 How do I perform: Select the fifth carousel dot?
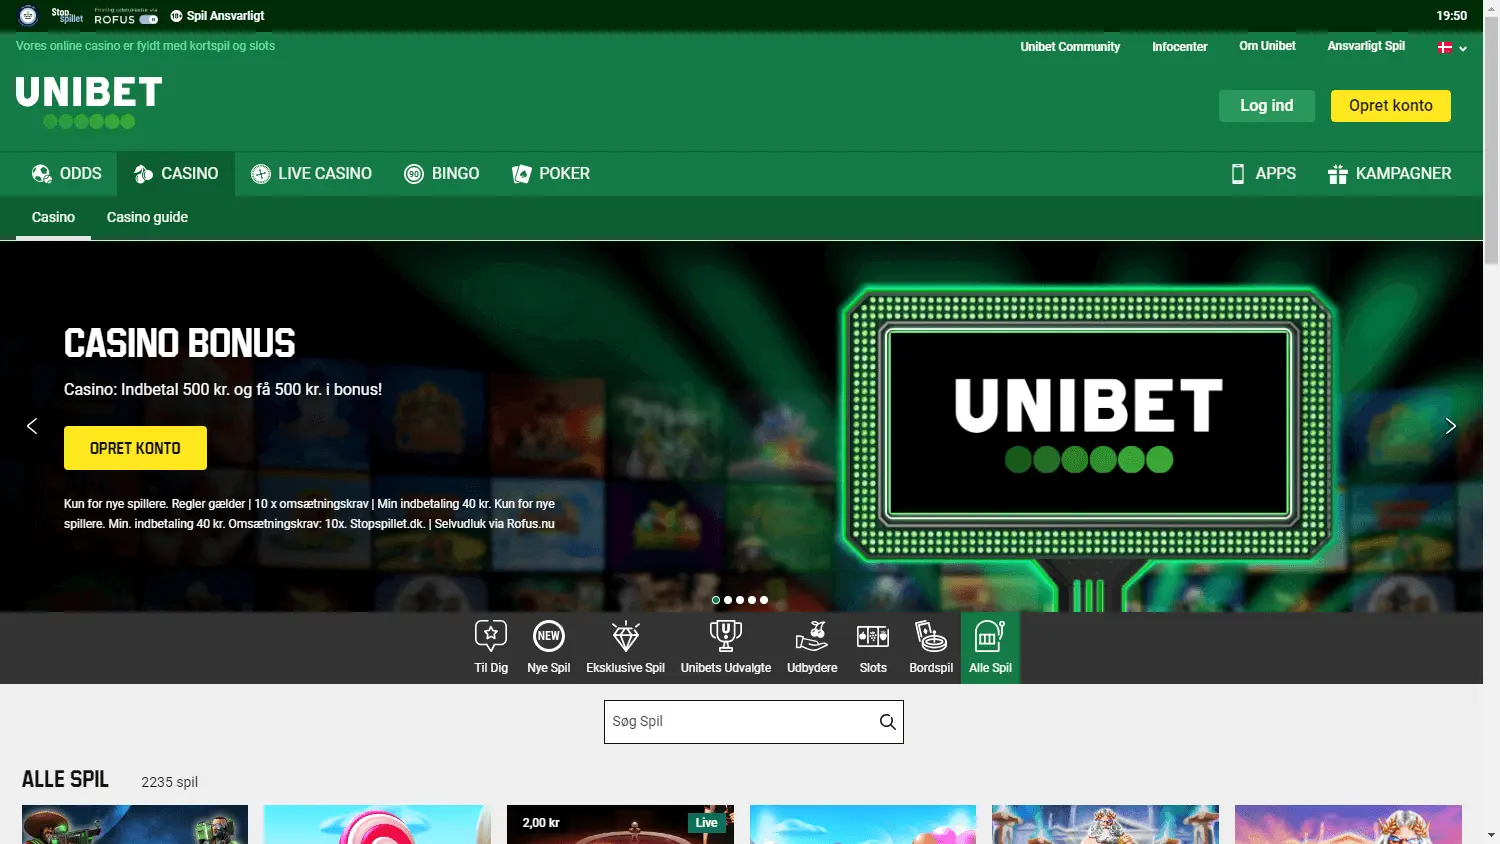[764, 600]
